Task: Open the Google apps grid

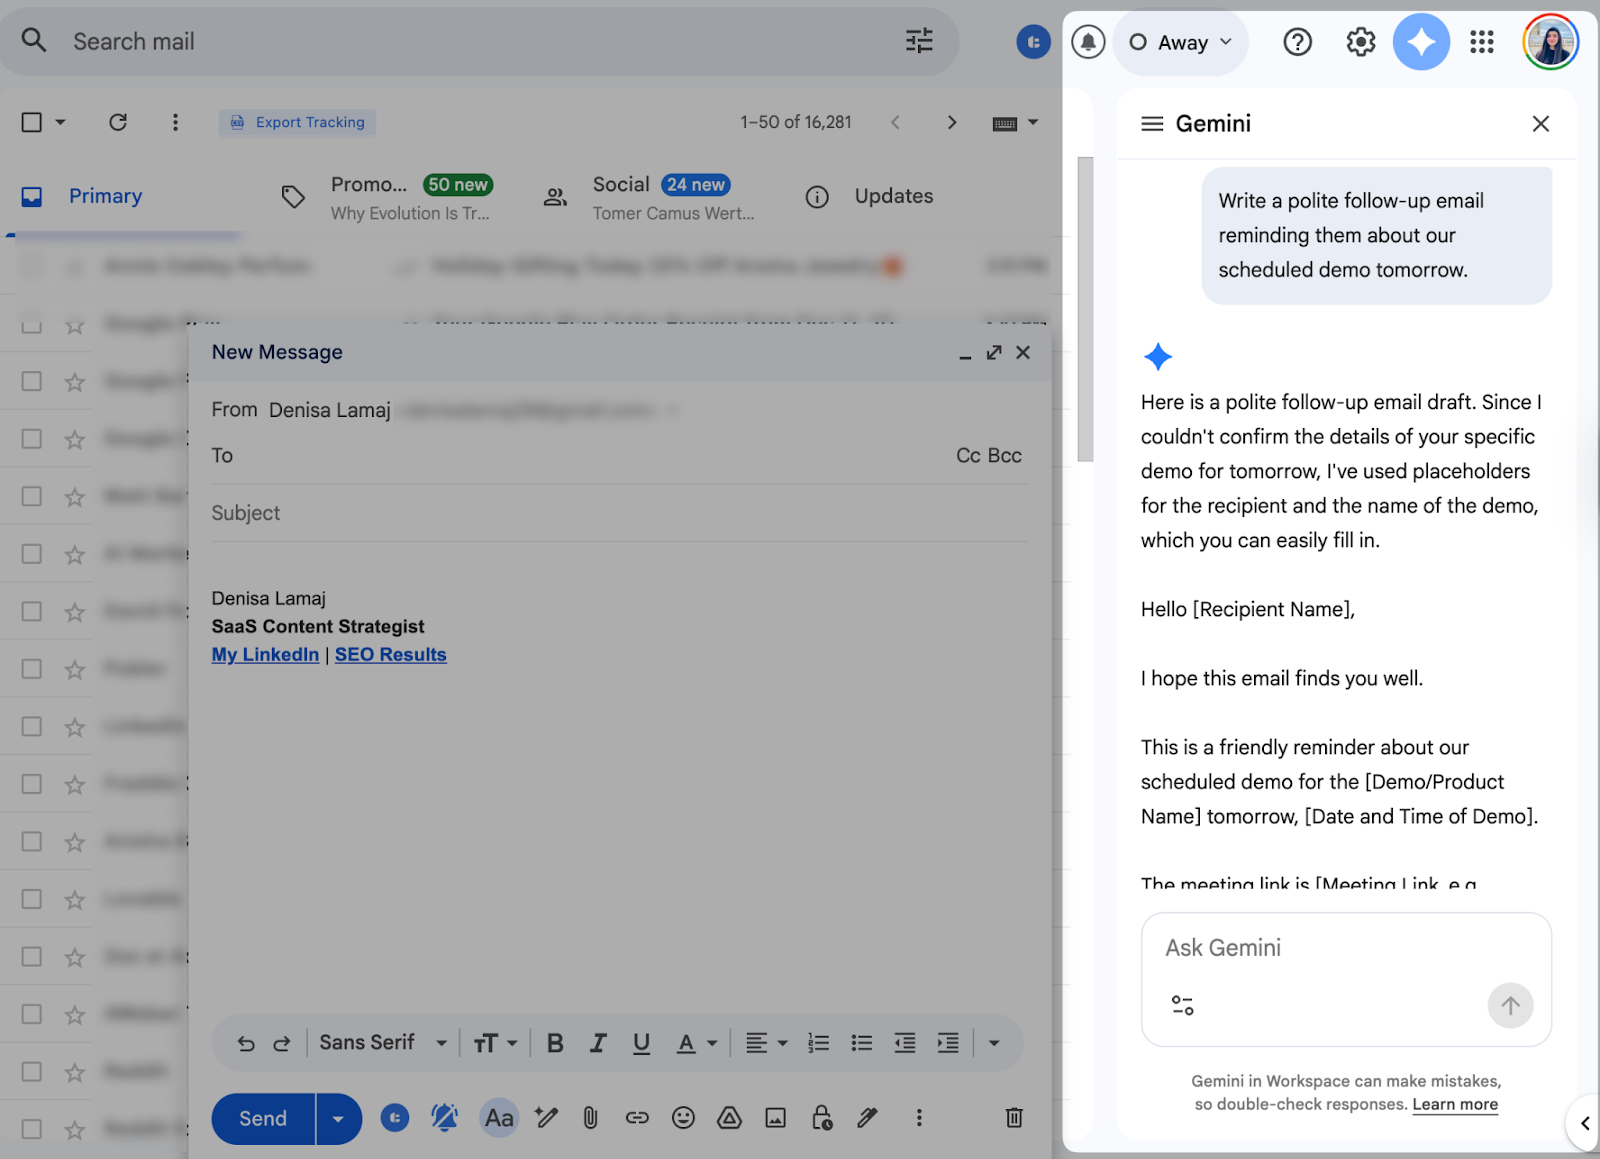Action: click(x=1481, y=42)
